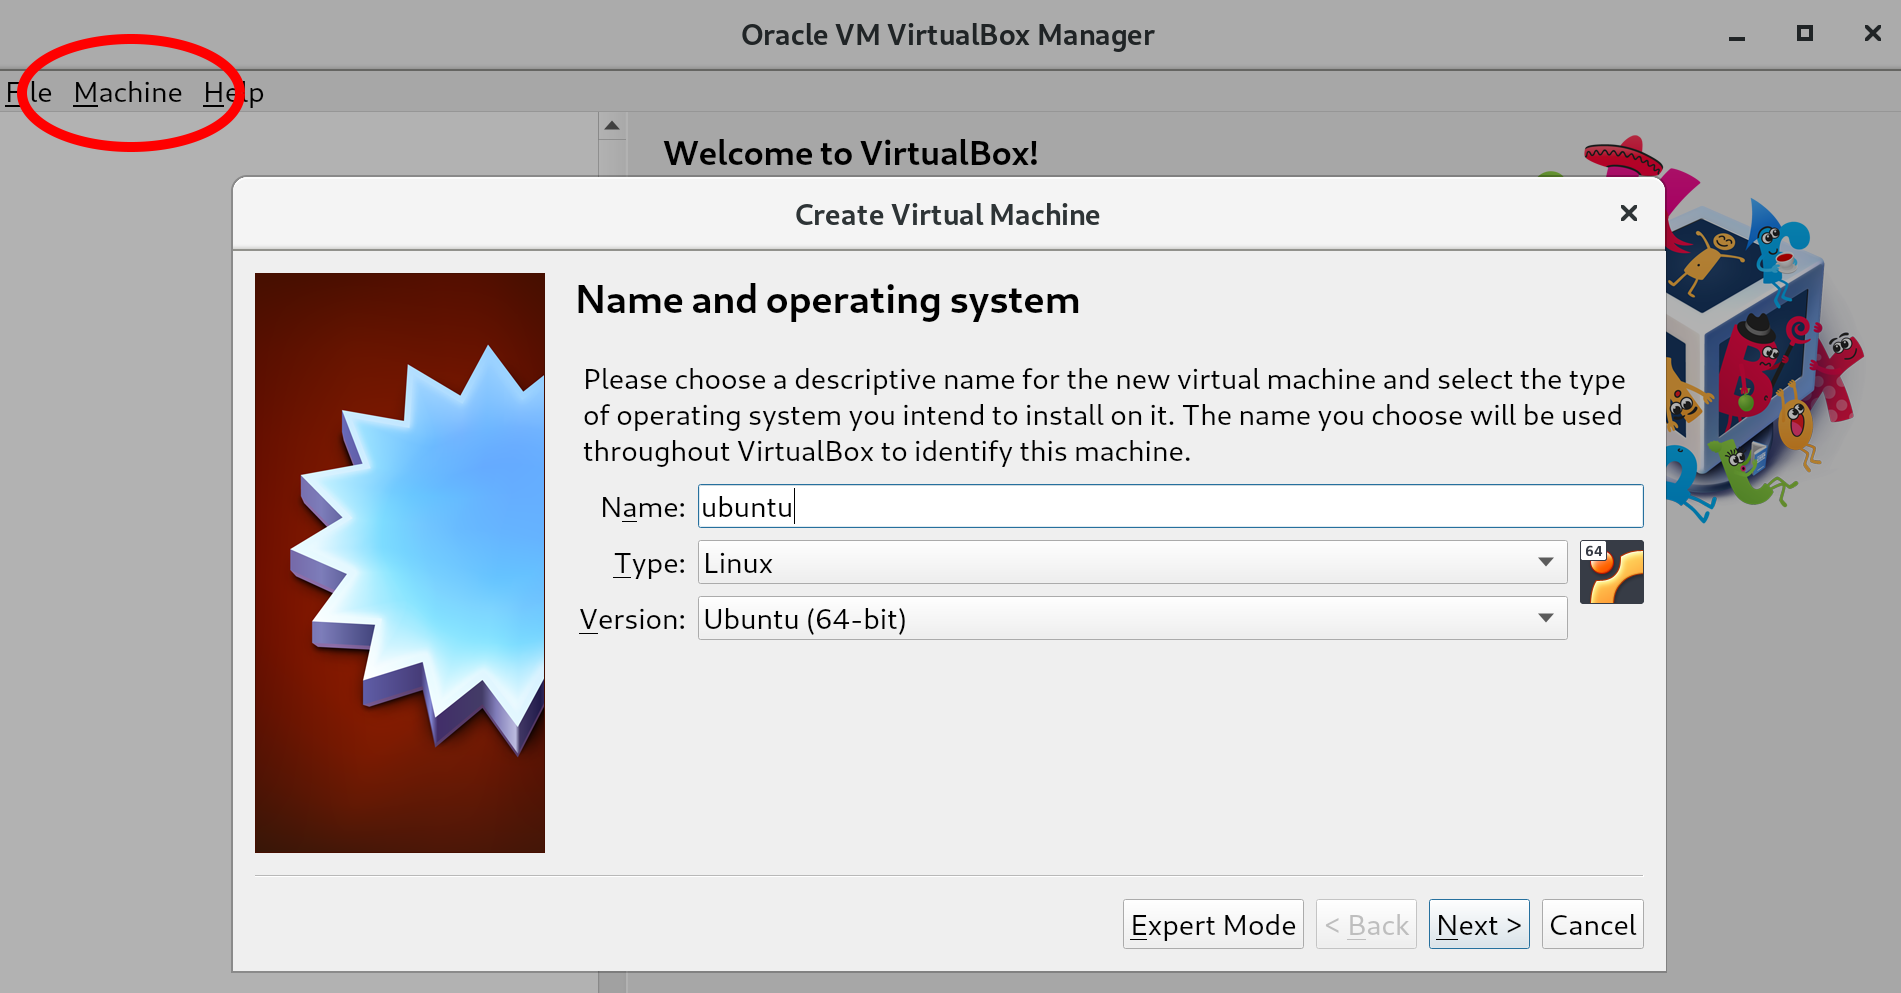Click the VirtualBox mascot cube illustration
Screen dimensions: 1901x993
pyautogui.click(x=1760, y=340)
